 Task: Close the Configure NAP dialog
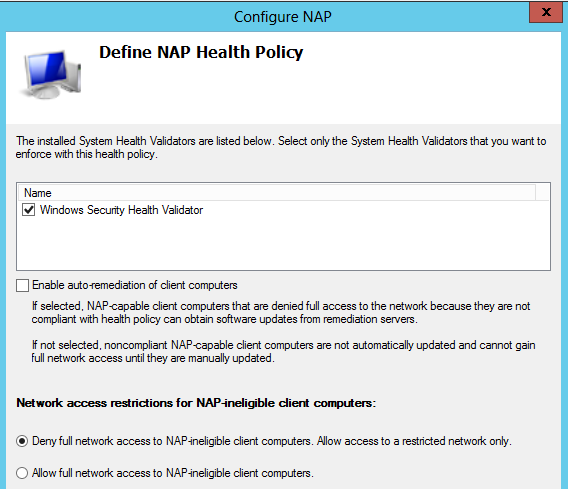546,12
